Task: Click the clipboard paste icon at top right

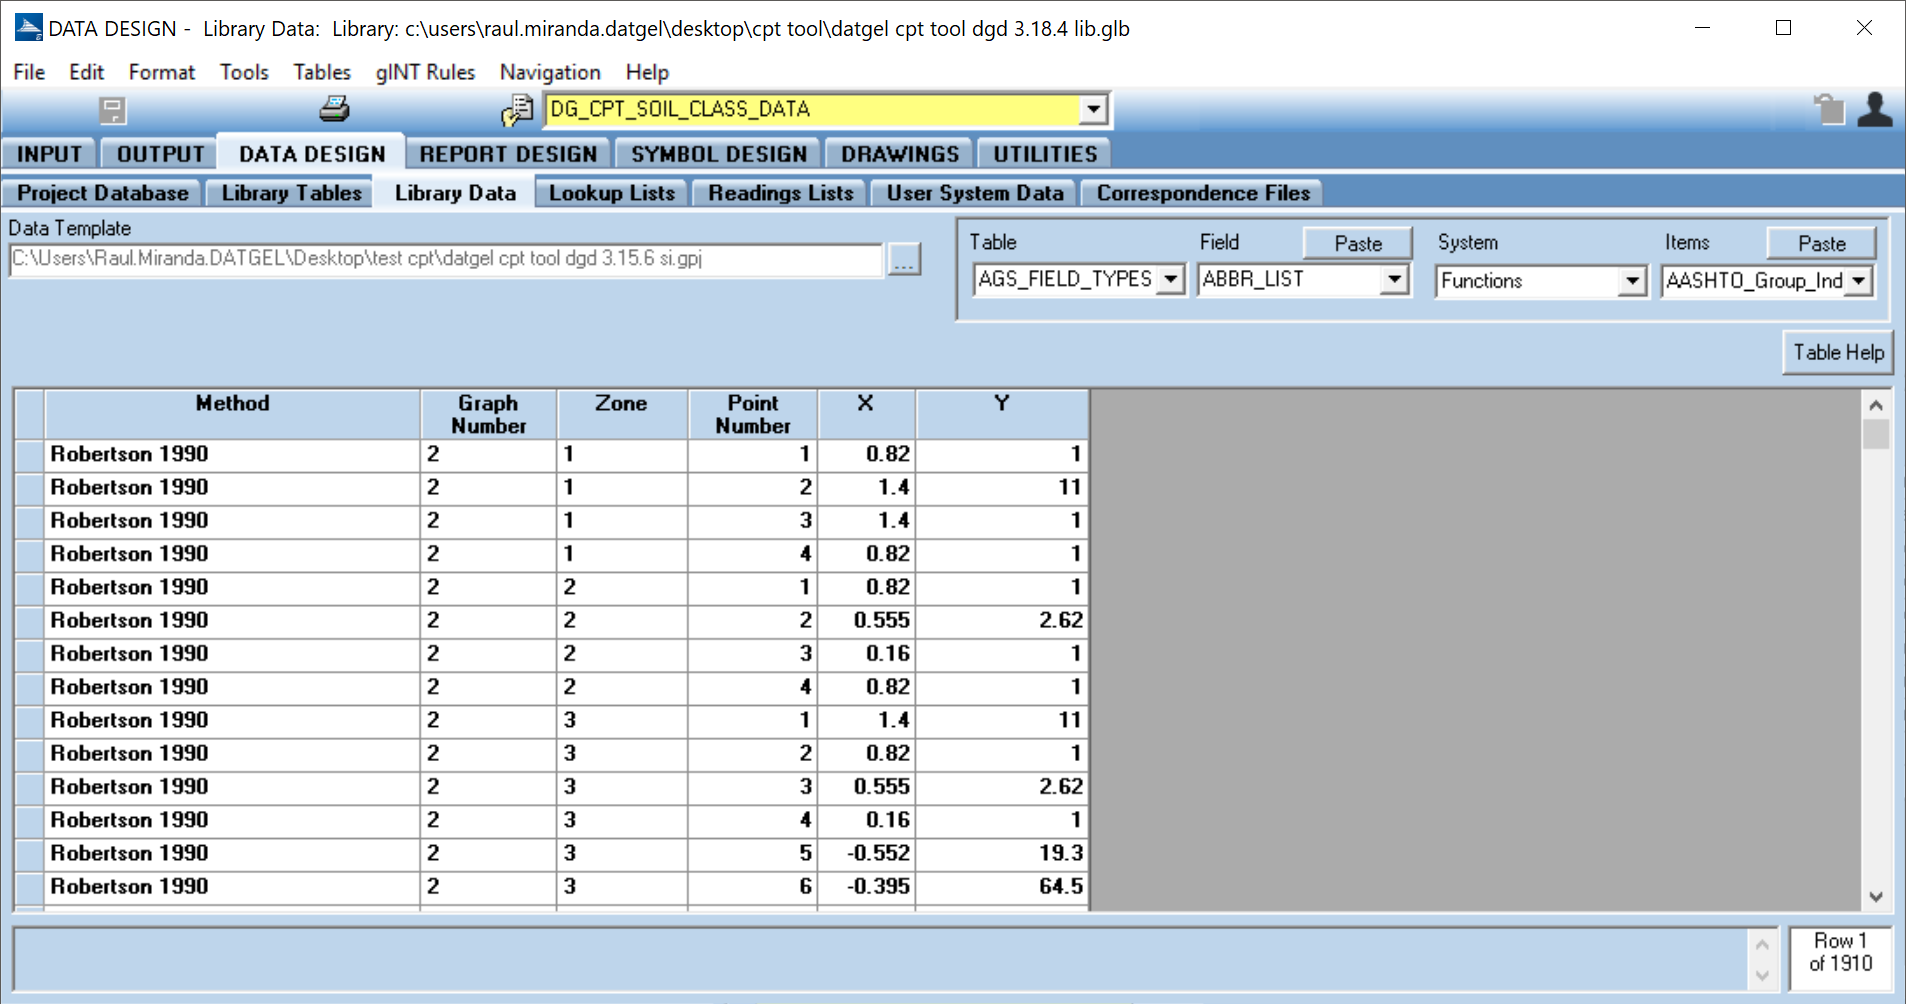Action: coord(1829,109)
